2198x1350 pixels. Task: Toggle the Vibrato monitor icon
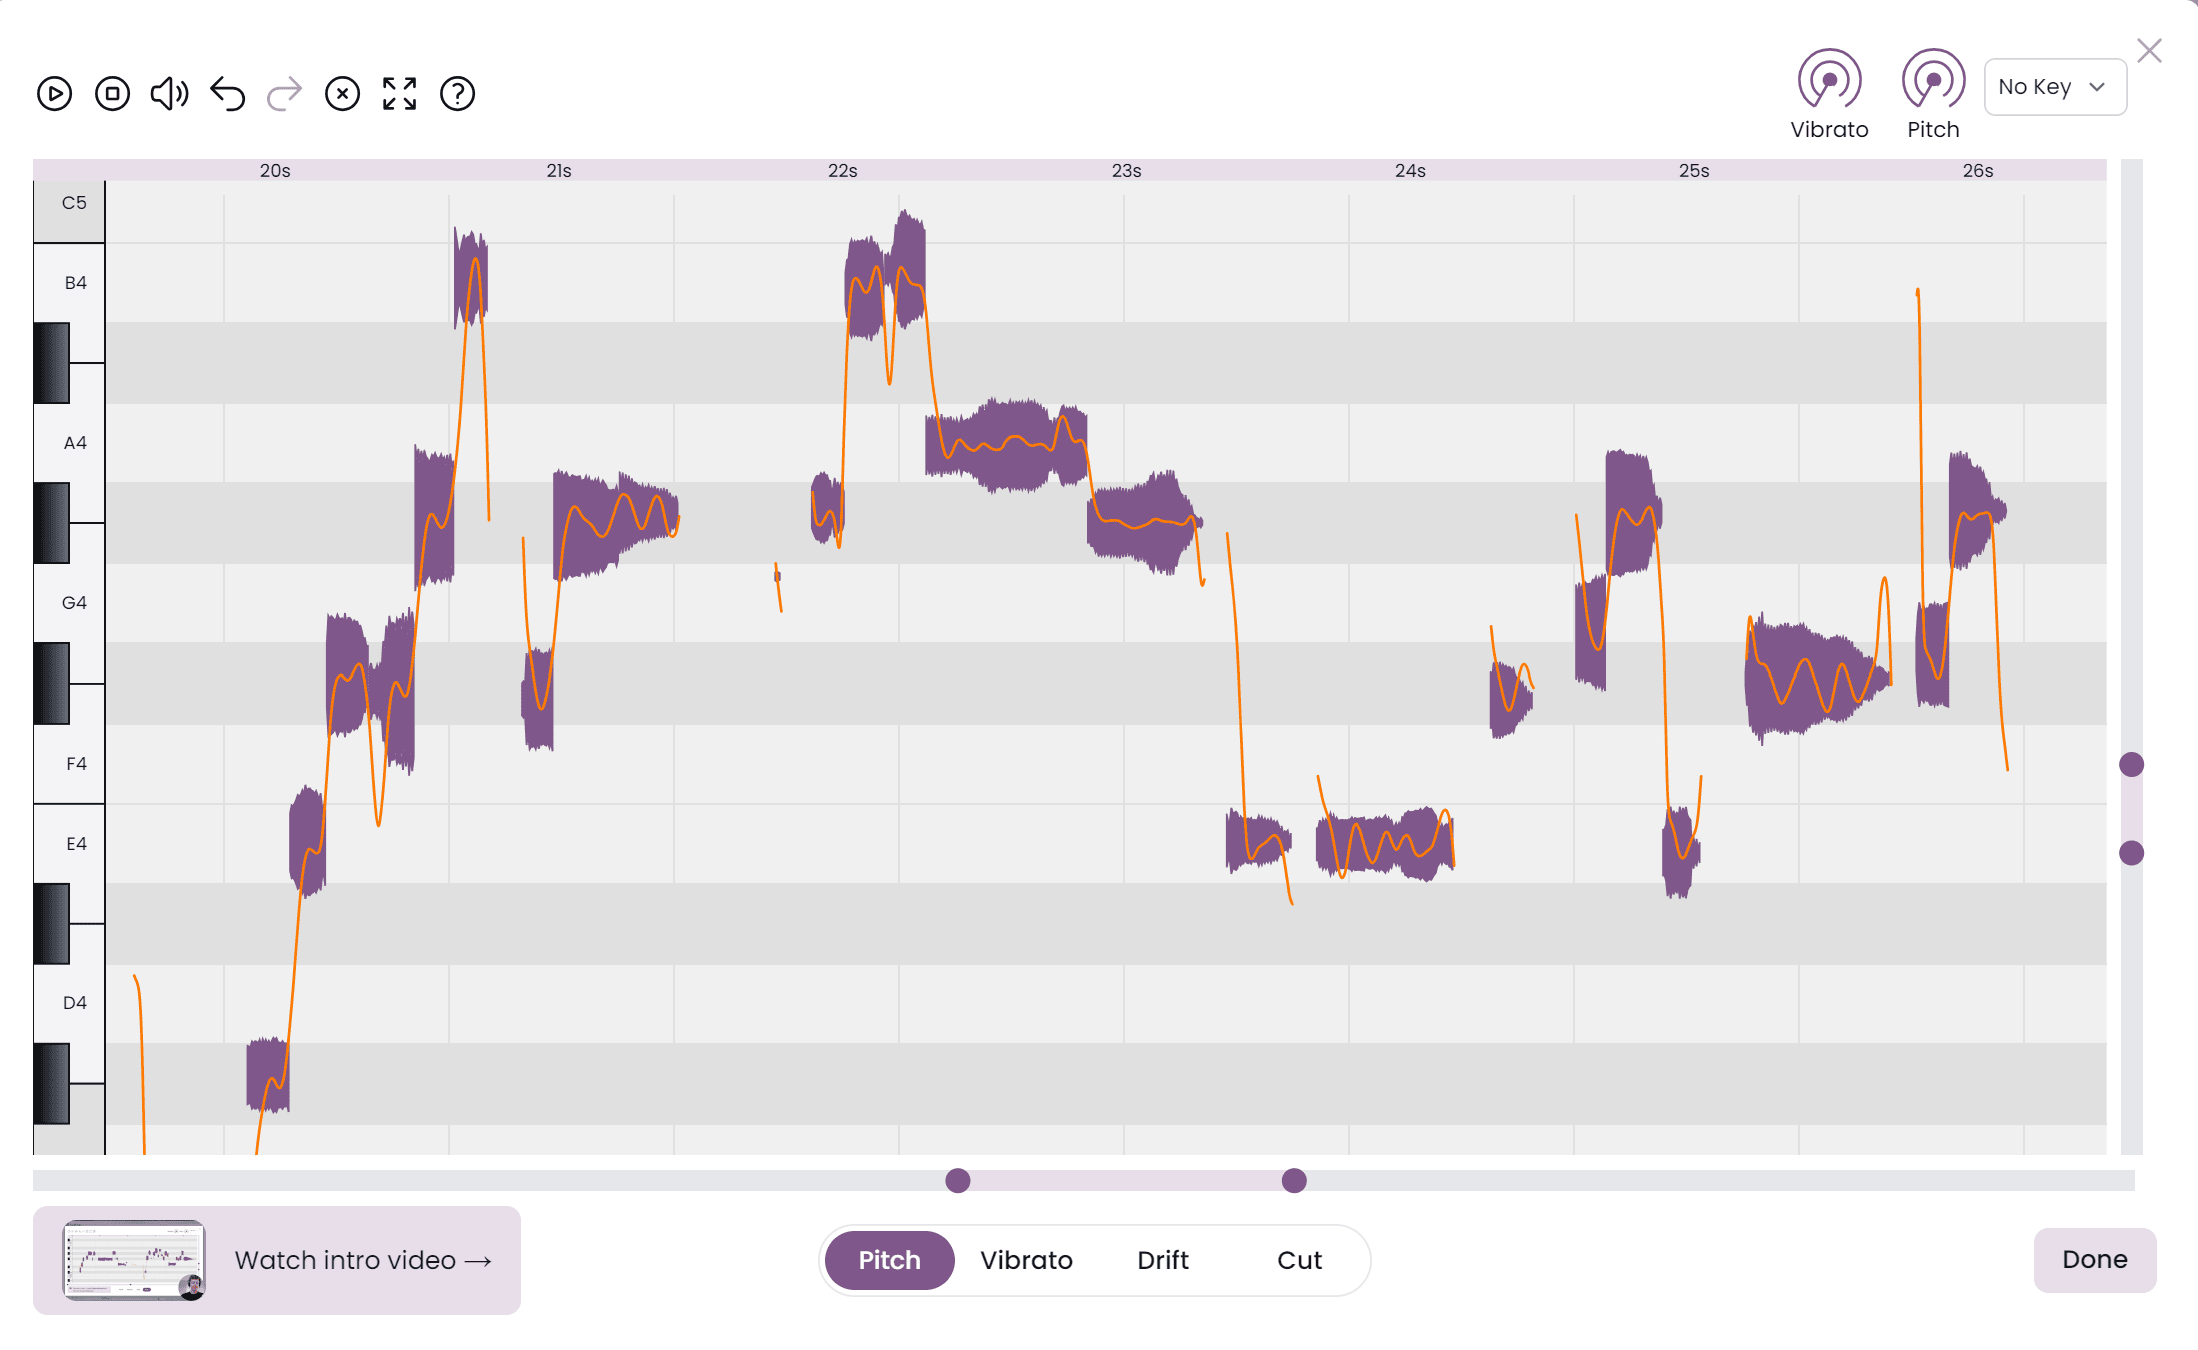click(1829, 80)
